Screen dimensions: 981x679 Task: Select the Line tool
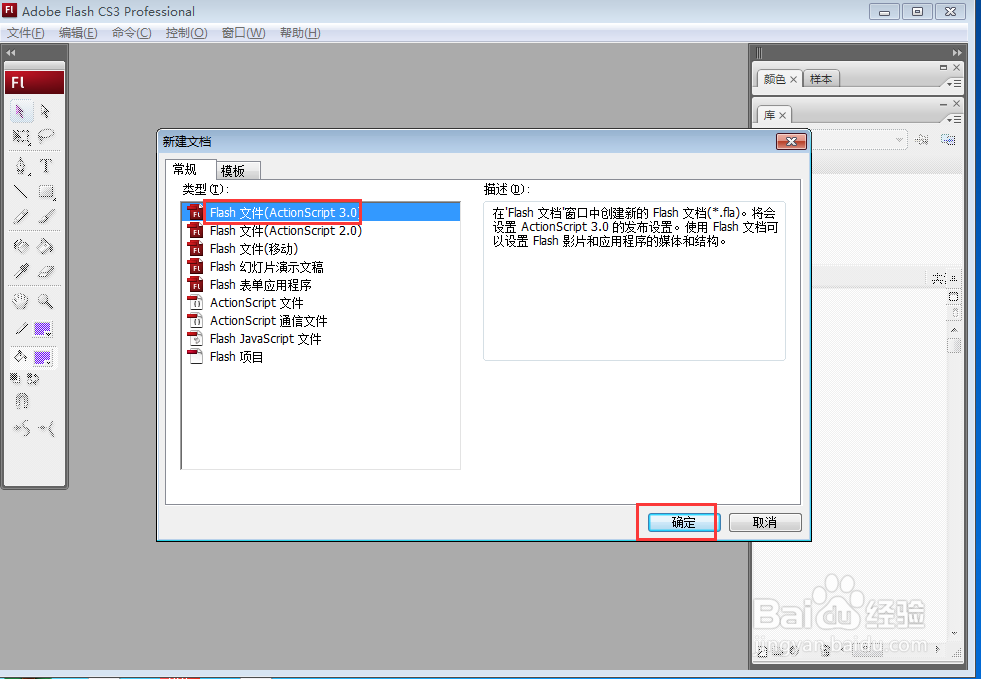(20, 191)
